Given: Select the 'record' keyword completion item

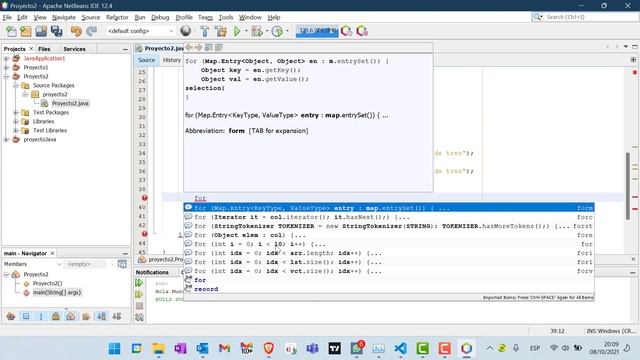Looking at the screenshot, I should (389, 289).
